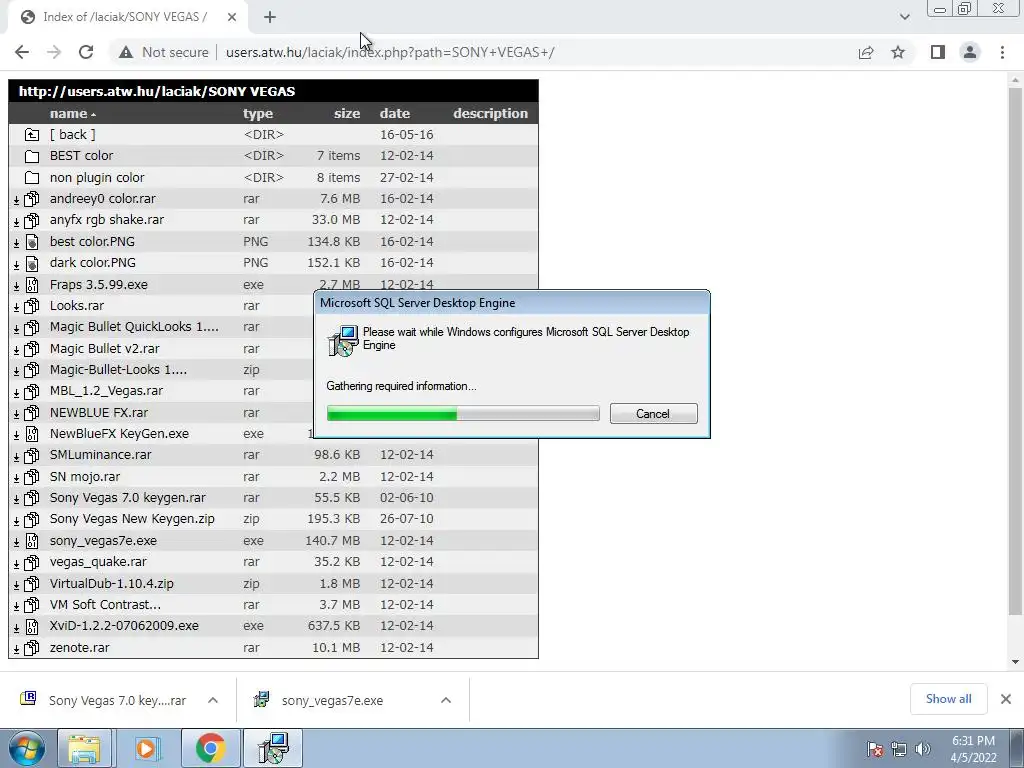Close the downloads bar
The height and width of the screenshot is (768, 1024).
click(x=1006, y=699)
